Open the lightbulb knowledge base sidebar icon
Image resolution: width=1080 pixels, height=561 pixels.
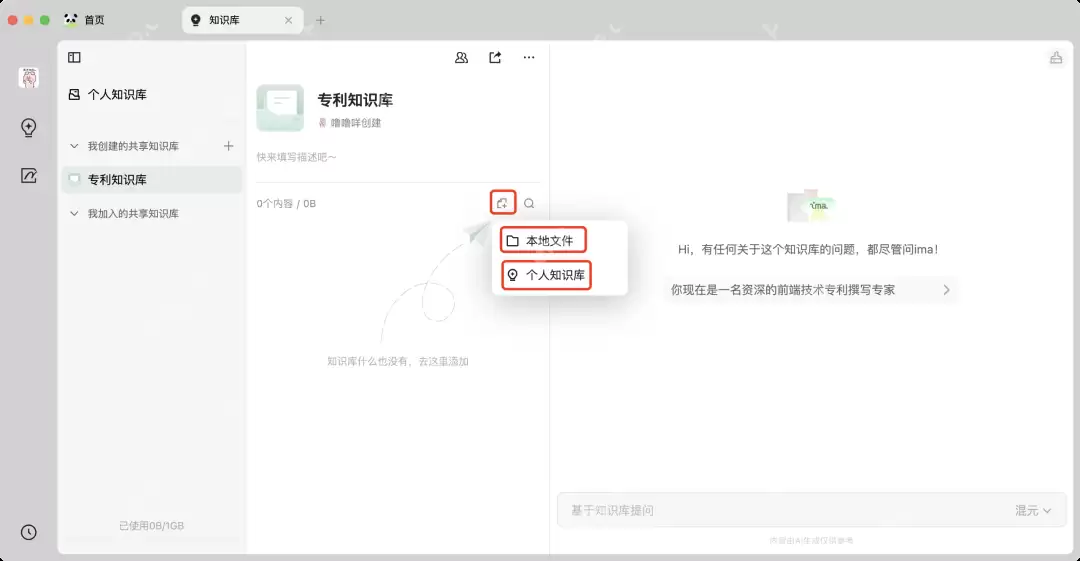click(28, 128)
